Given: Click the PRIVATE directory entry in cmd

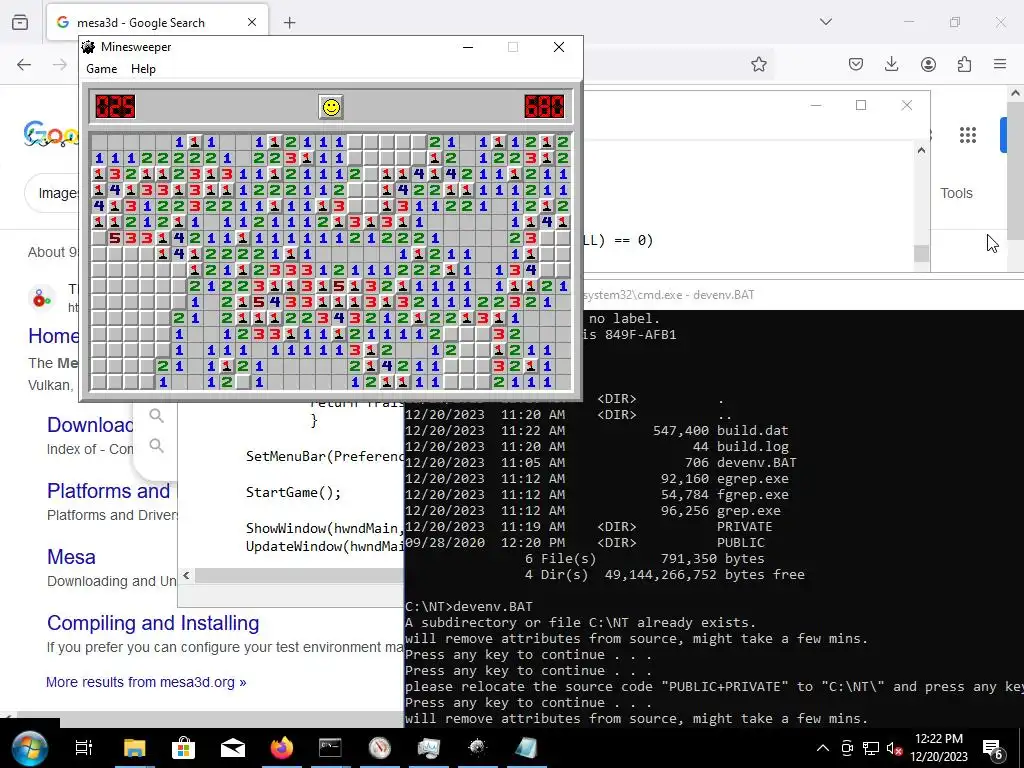Looking at the screenshot, I should point(744,527).
